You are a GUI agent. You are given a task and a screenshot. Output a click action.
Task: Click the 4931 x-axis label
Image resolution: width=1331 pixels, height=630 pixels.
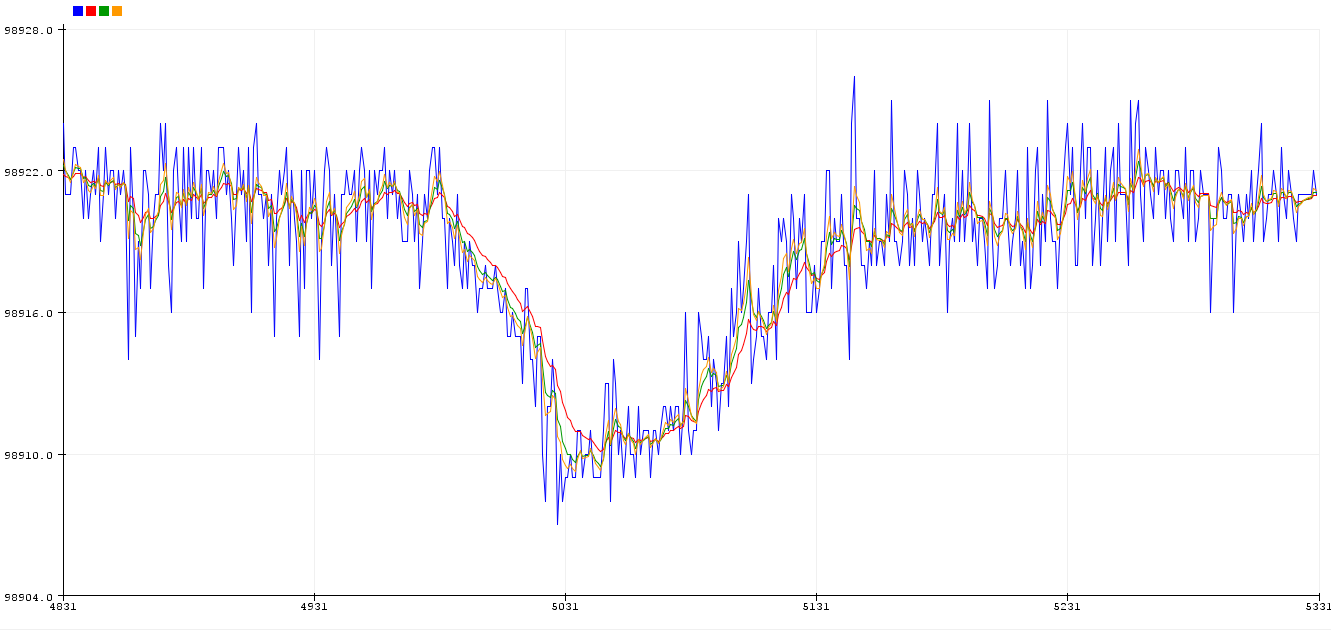314,607
